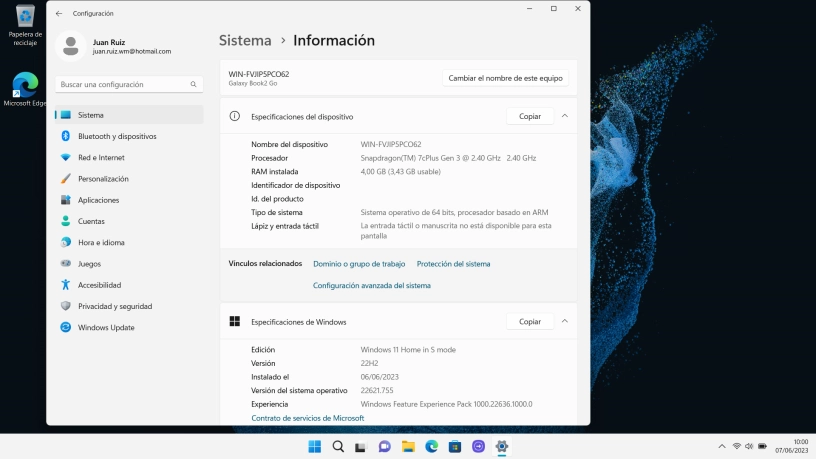Screen dimensions: 816x459
Task: Select the build number 22621.755
Action: (377, 390)
